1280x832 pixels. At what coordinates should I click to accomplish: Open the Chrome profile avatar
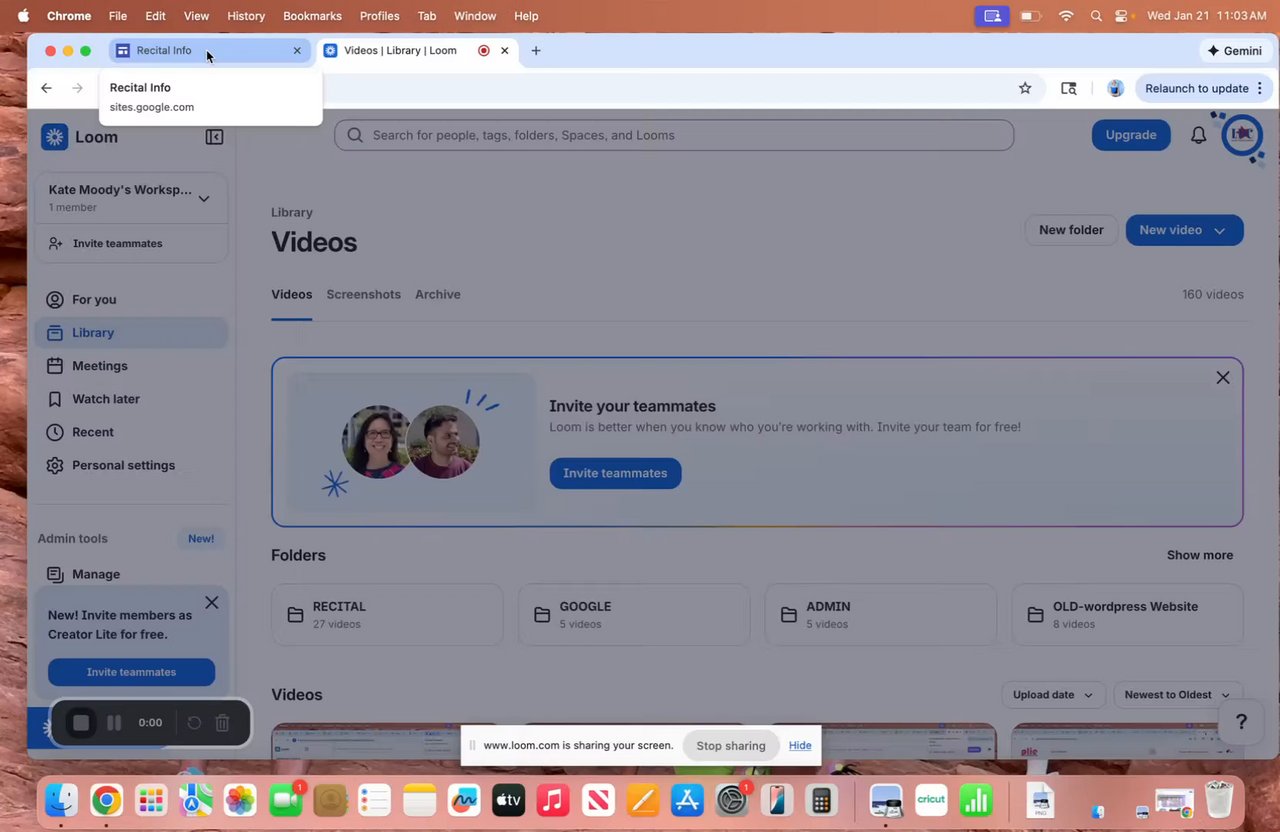tap(1115, 88)
